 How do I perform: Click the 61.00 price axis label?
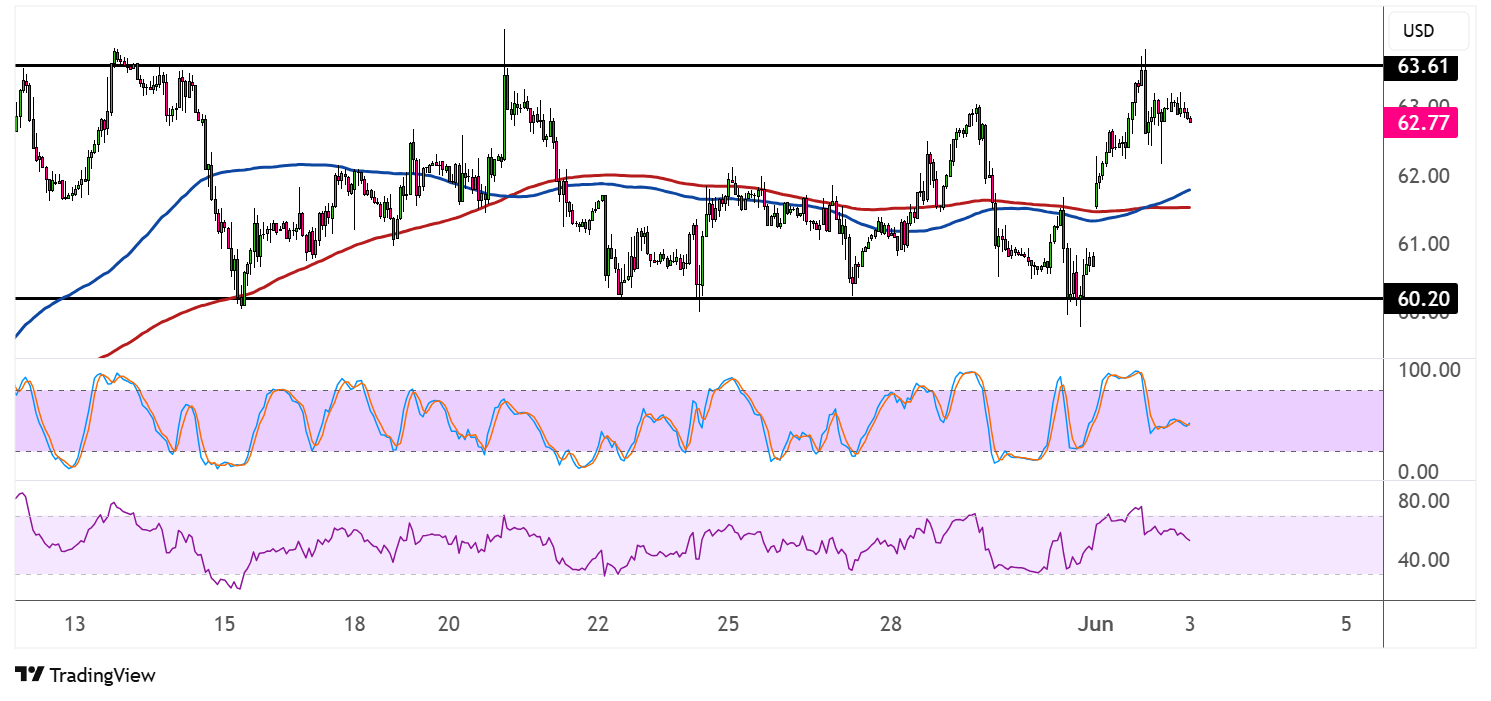click(x=1423, y=244)
